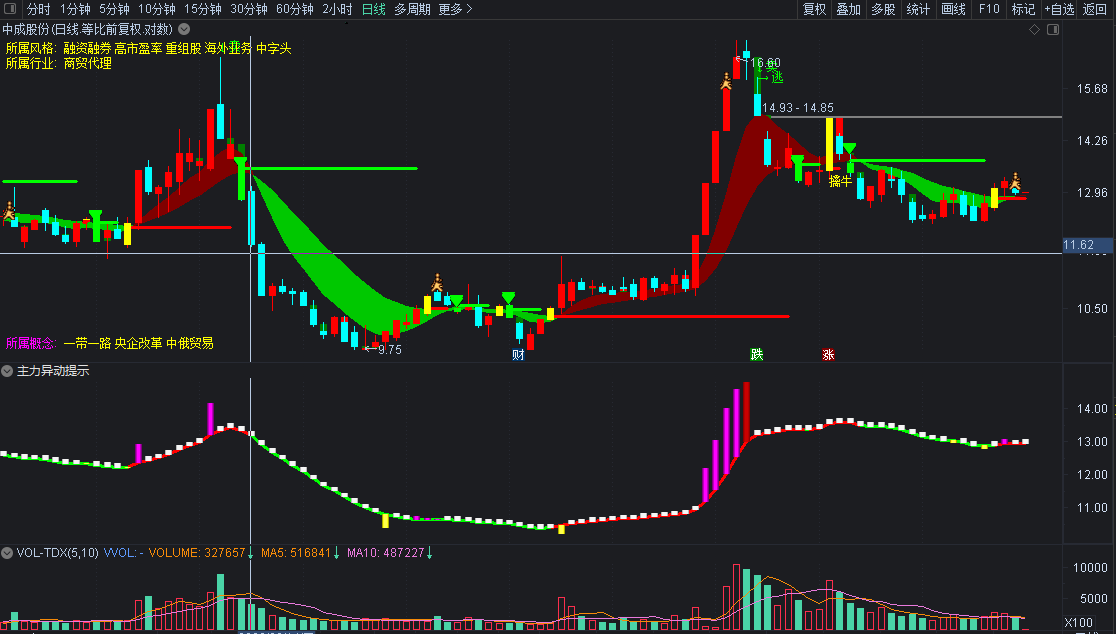
Task: Click the 复权 button
Action: pos(814,9)
